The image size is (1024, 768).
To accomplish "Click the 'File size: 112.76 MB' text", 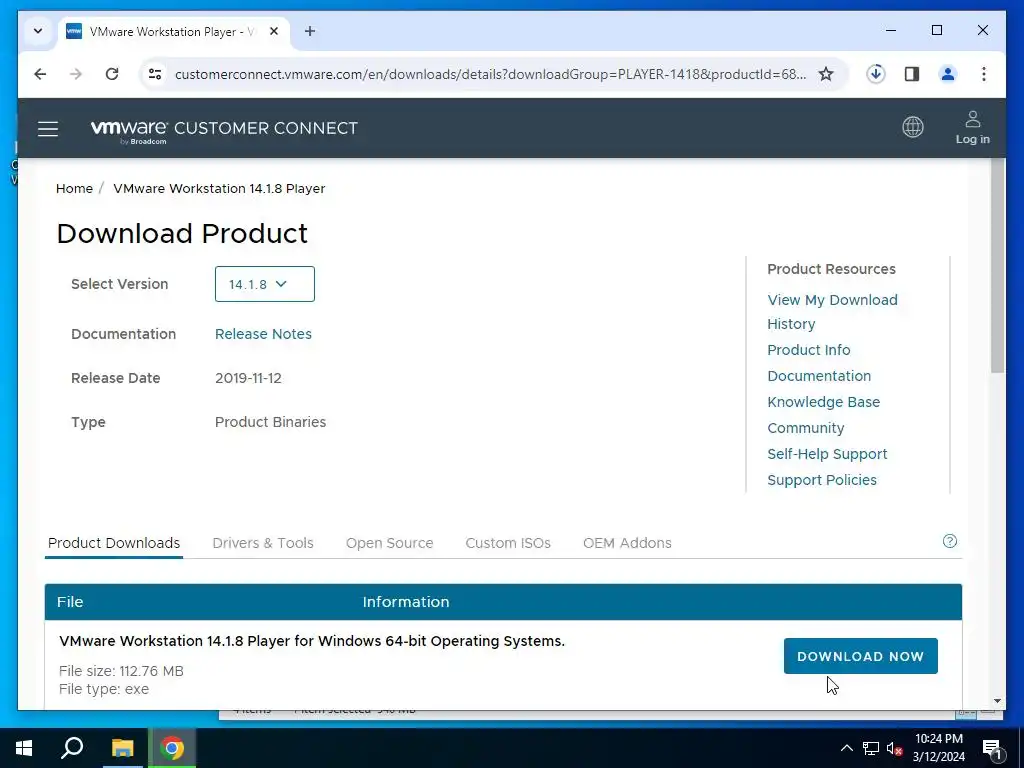I will click(121, 671).
